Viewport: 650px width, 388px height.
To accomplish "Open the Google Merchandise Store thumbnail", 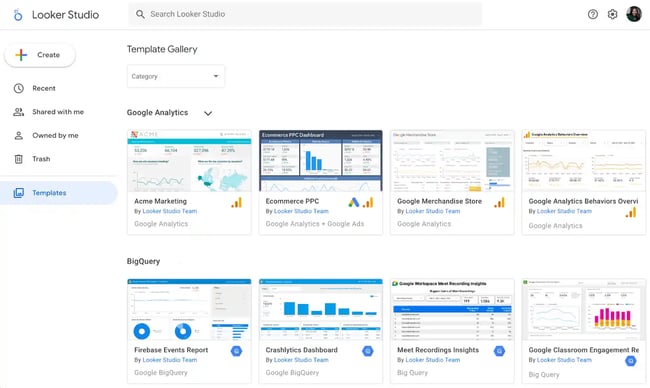I will (x=452, y=161).
